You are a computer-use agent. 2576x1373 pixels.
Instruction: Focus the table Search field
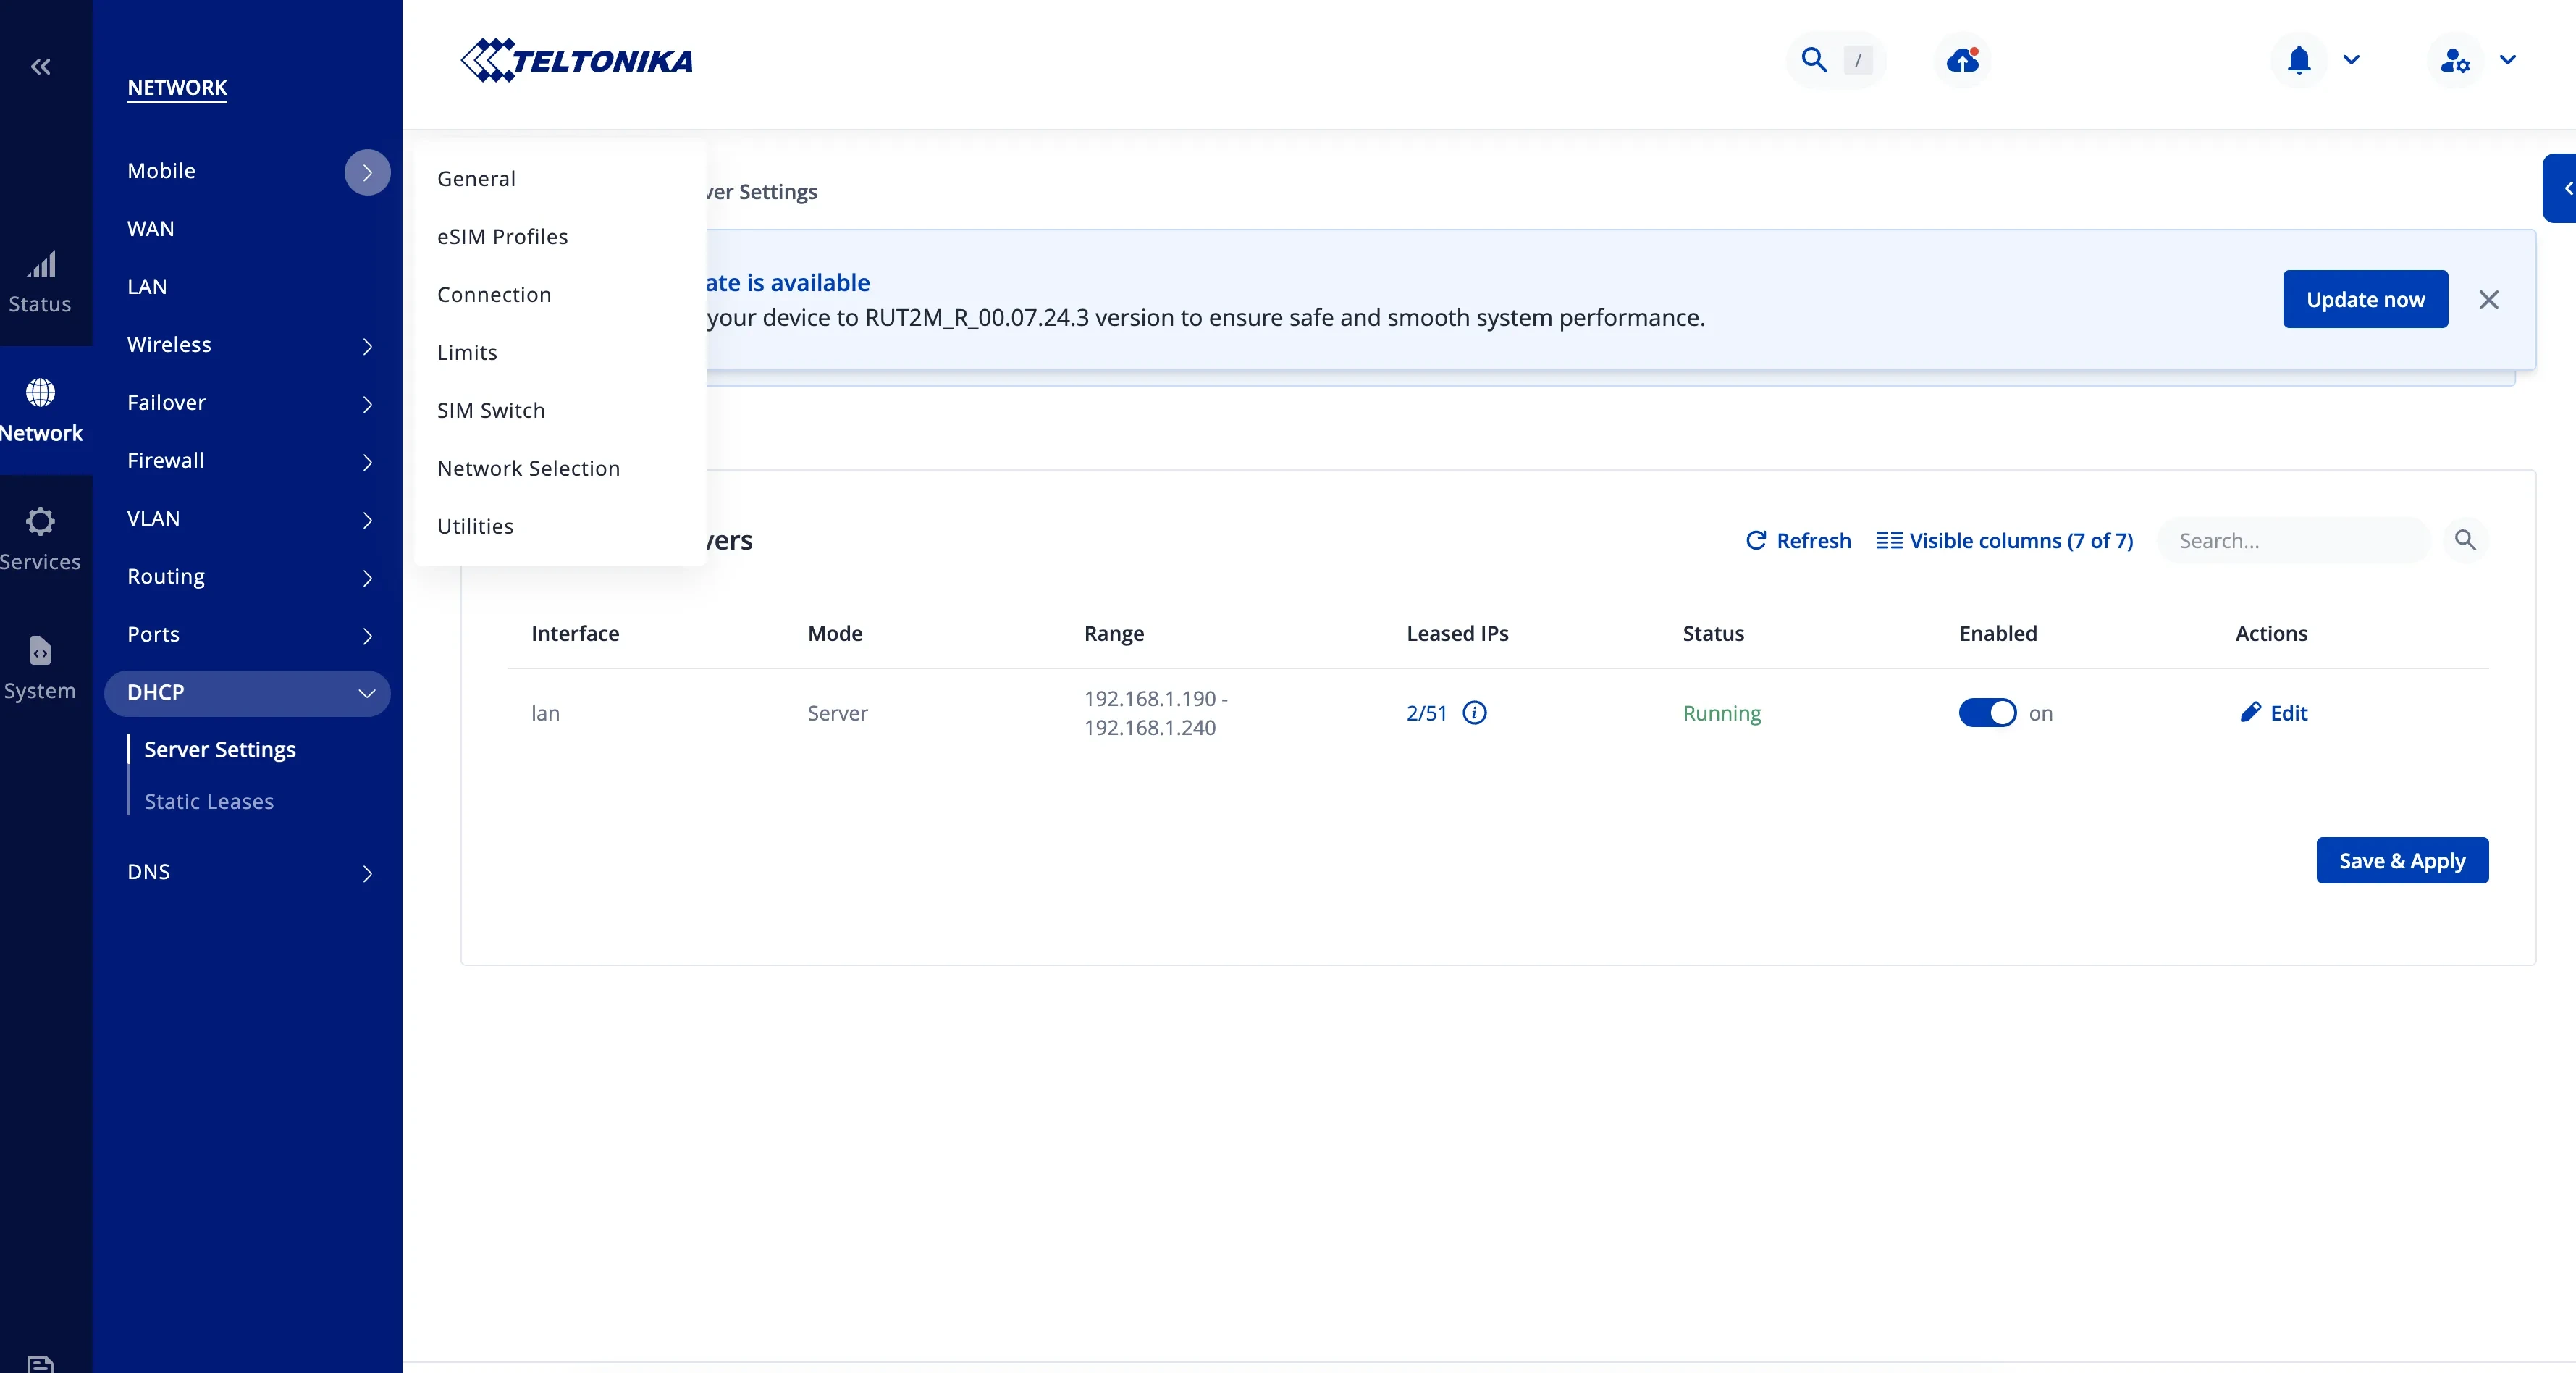2292,541
